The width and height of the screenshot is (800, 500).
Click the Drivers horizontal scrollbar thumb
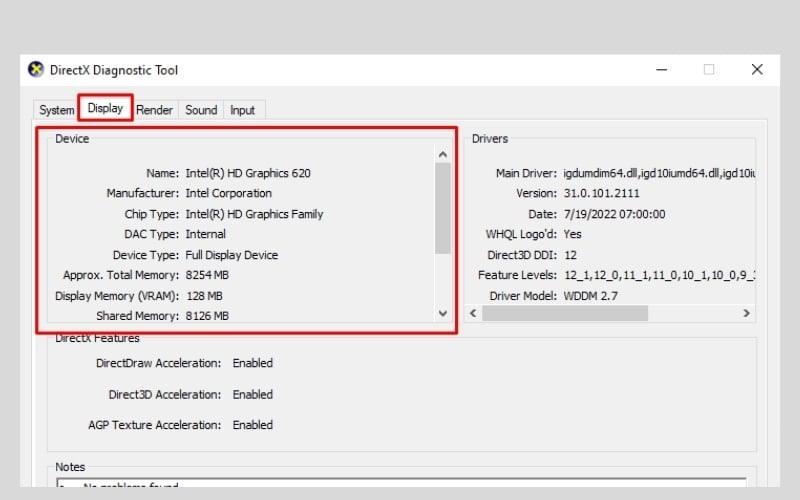pyautogui.click(x=565, y=313)
